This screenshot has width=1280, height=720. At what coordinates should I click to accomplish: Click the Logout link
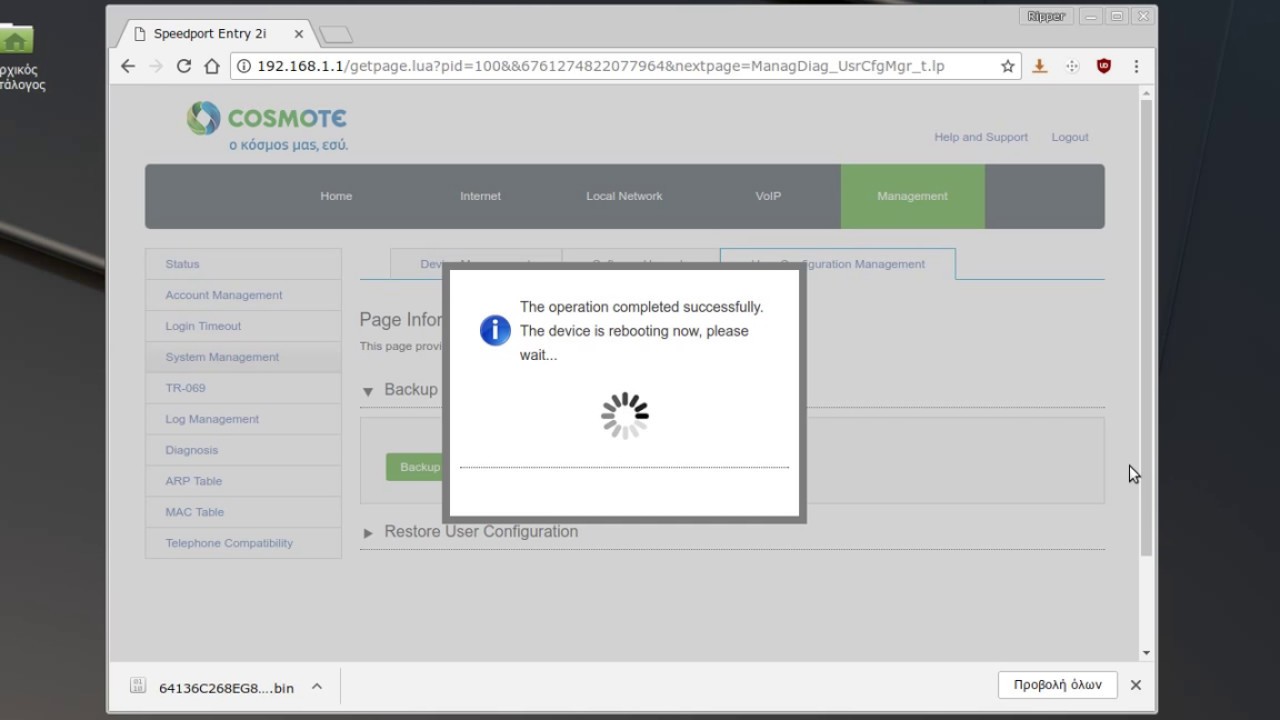coord(1070,137)
